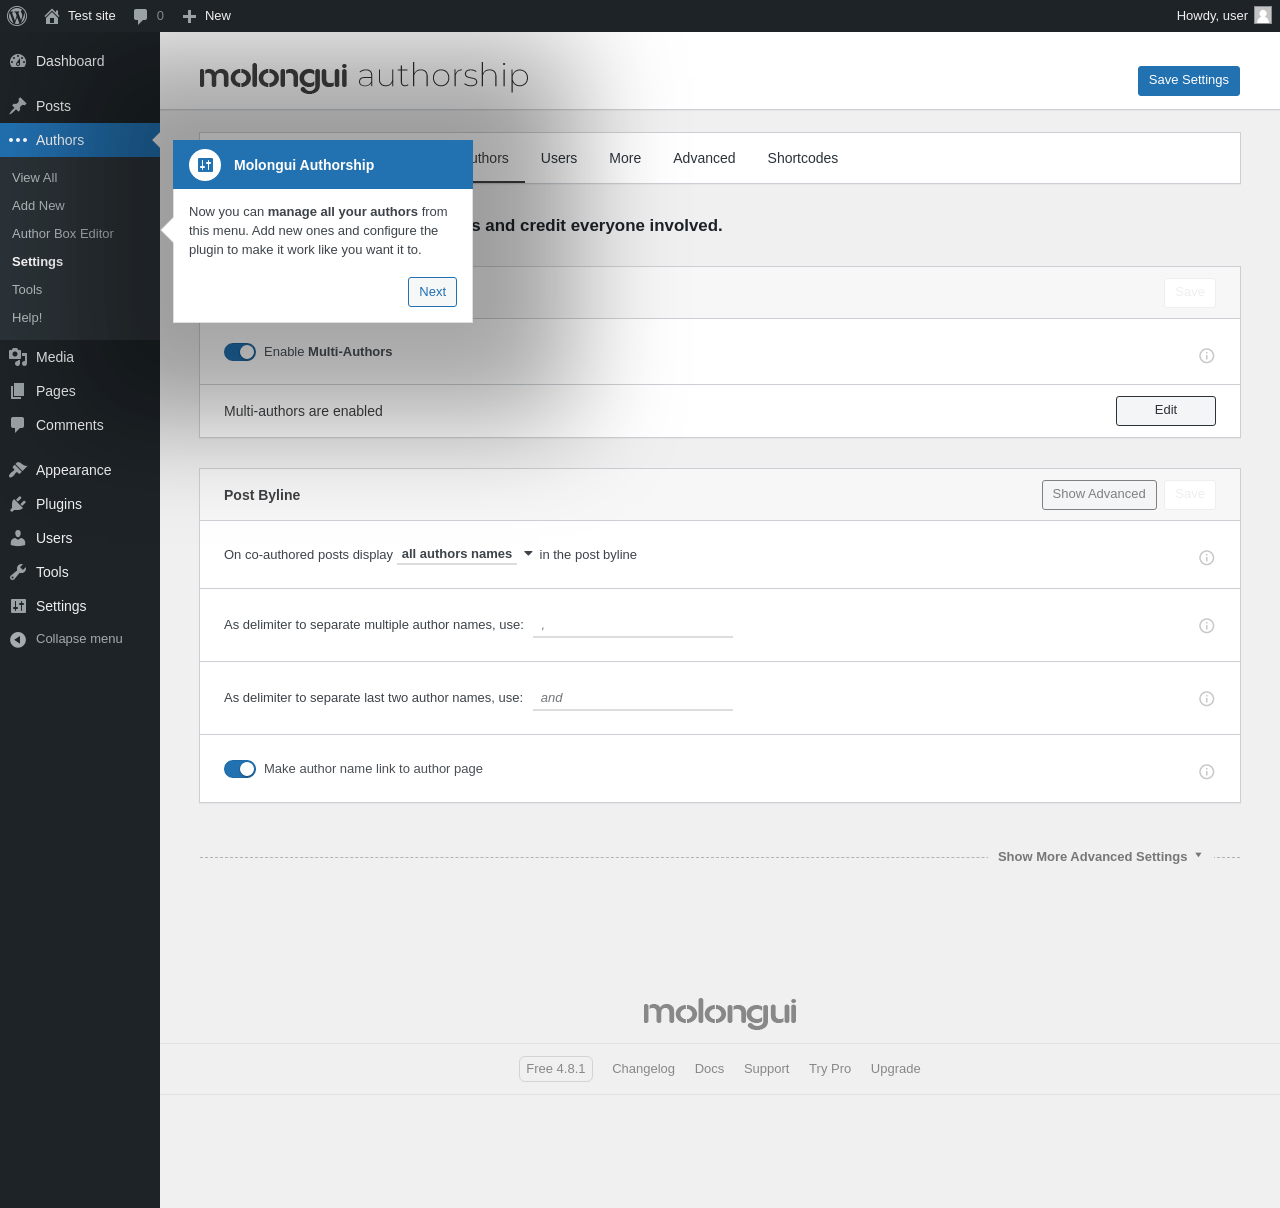Viewport: 1280px width, 1208px height.
Task: Open the Shortcodes settings tab
Action: pyautogui.click(x=803, y=158)
